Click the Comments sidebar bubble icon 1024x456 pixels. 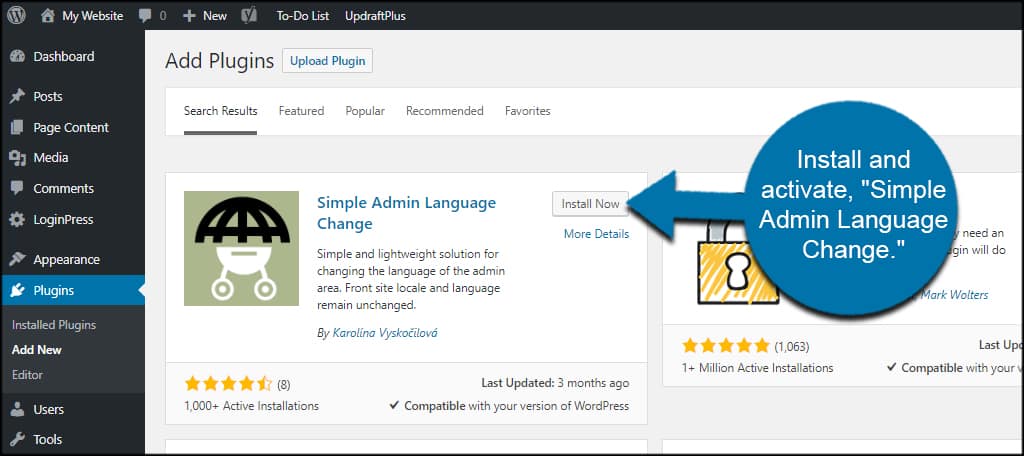coord(17,188)
